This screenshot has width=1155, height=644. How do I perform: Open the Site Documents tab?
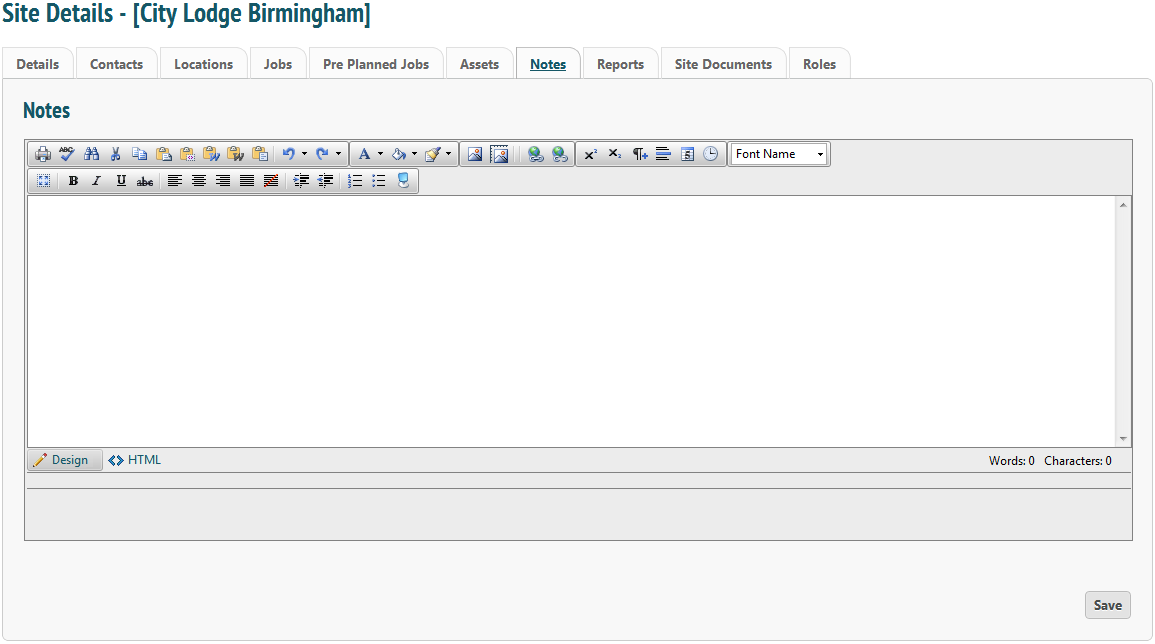(723, 64)
